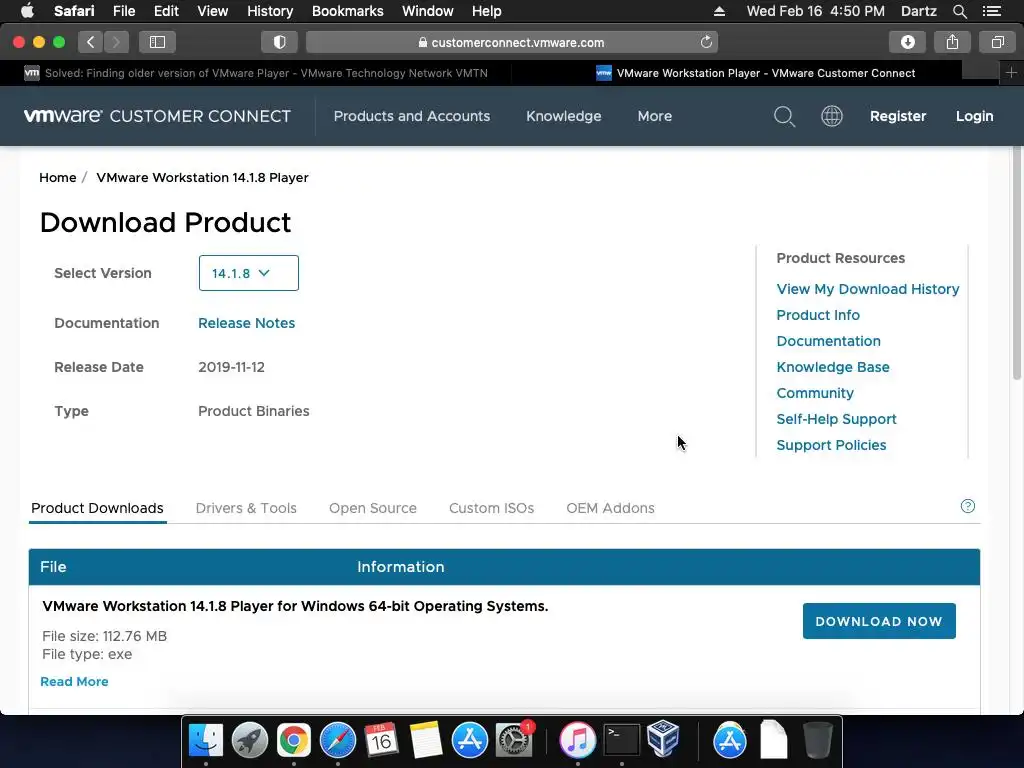
Task: Click Safari forward navigation arrow
Action: 116,42
